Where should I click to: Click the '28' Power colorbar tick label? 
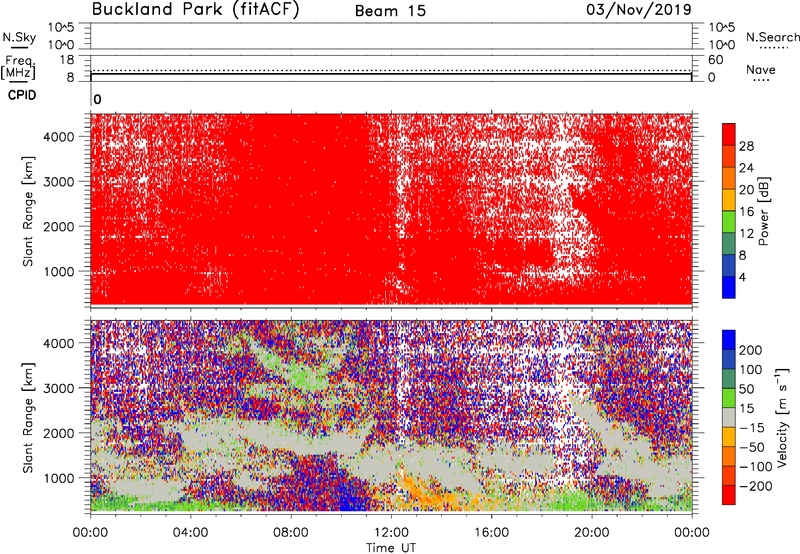(746, 146)
